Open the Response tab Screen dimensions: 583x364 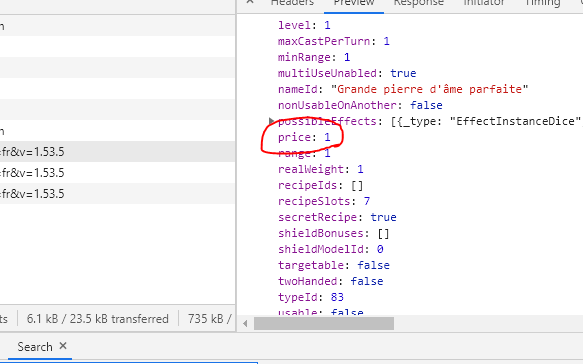pos(419,3)
